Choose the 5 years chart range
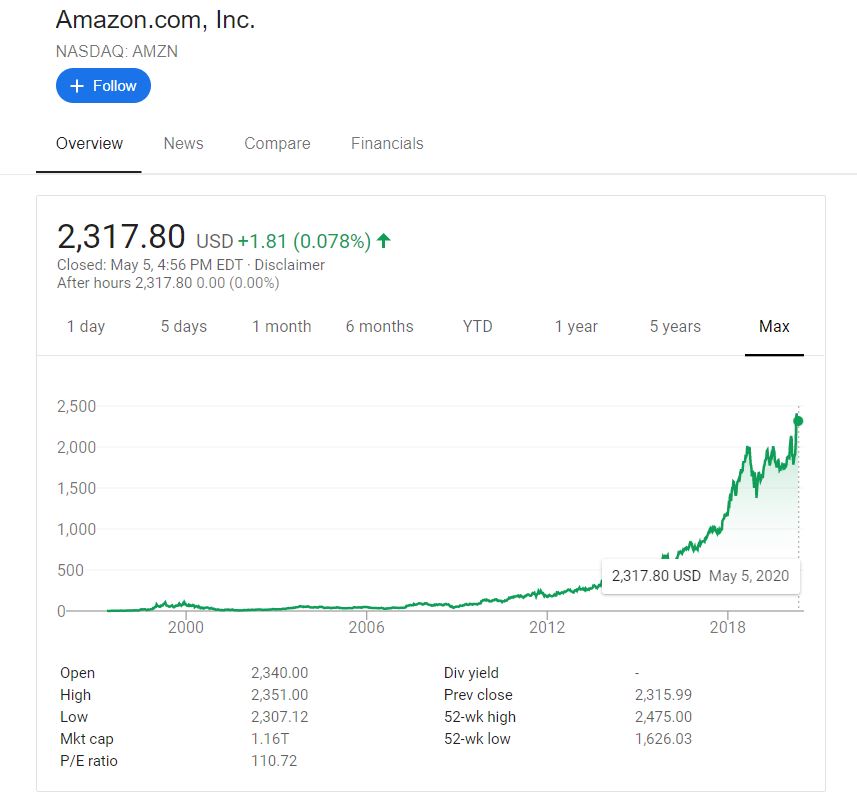 pos(675,326)
